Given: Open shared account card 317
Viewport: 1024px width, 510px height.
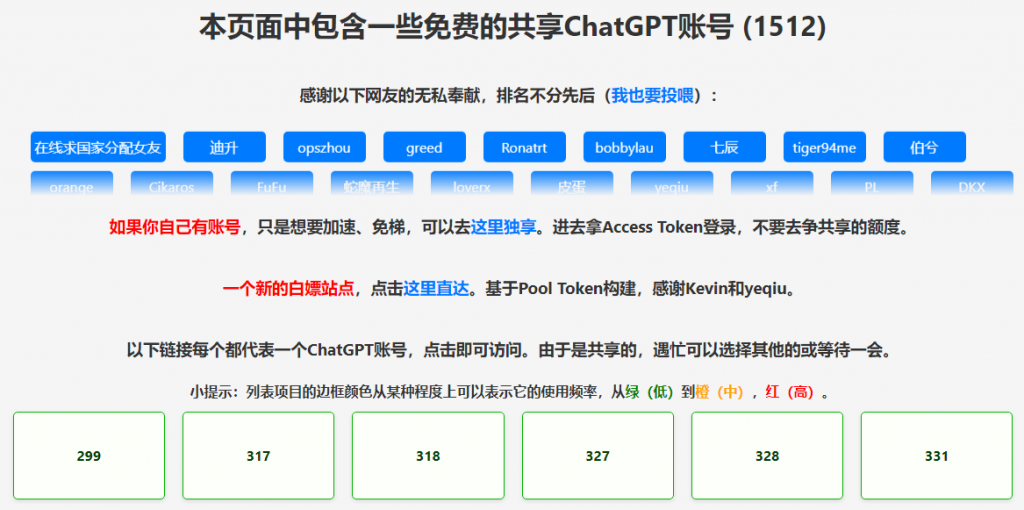Looking at the screenshot, I should point(259,456).
